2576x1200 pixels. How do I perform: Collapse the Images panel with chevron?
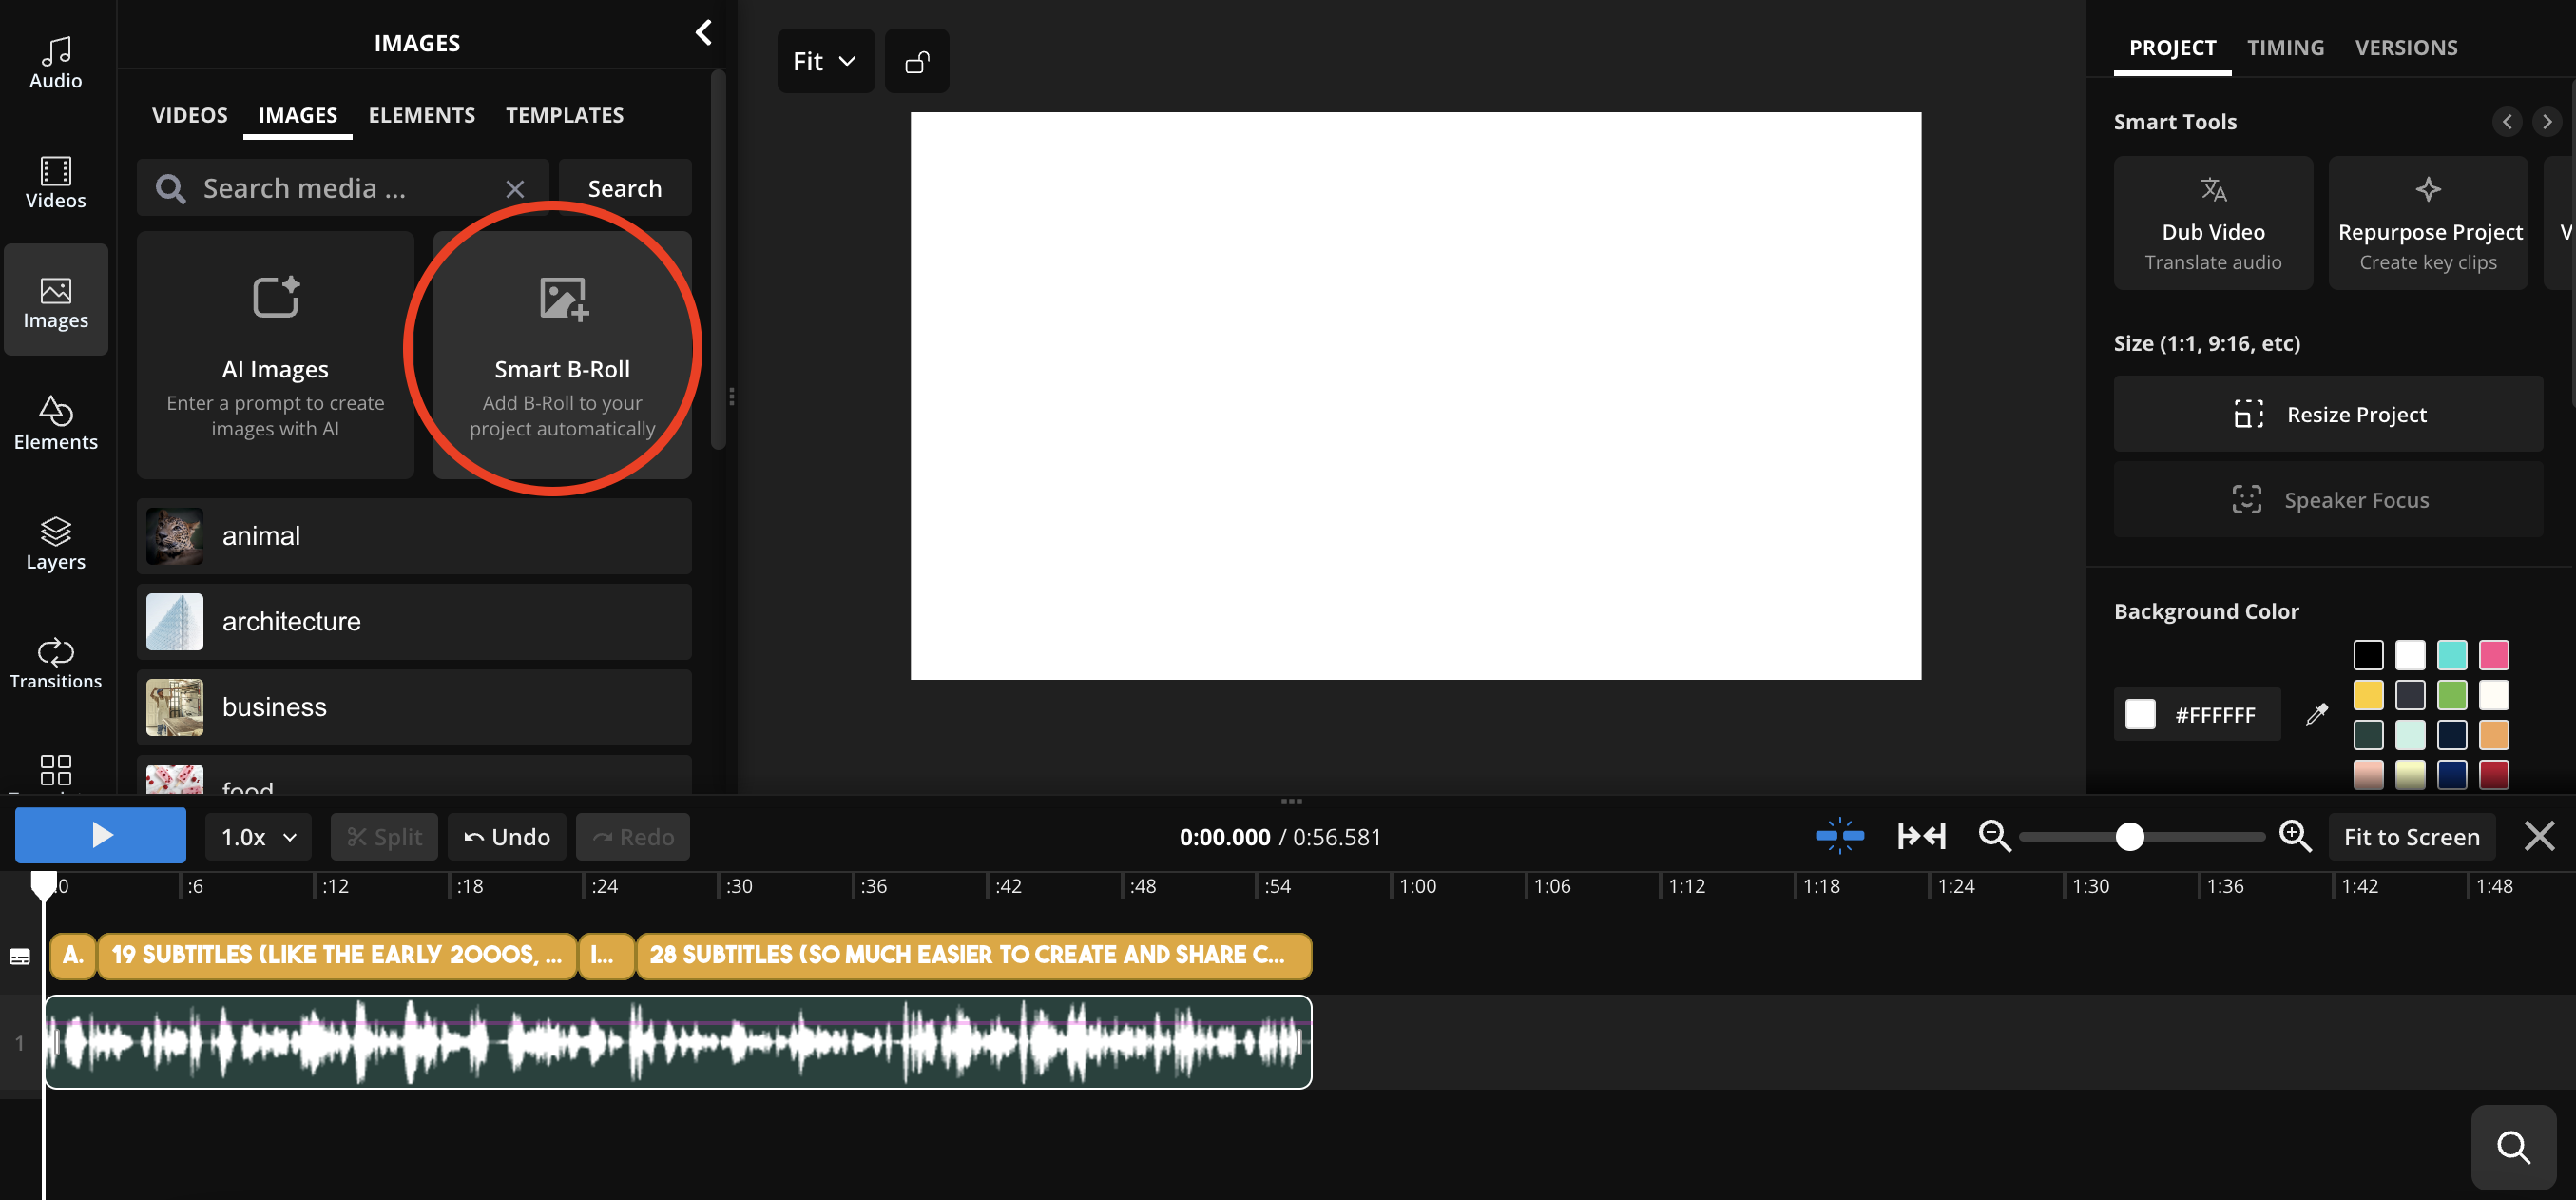(x=704, y=33)
